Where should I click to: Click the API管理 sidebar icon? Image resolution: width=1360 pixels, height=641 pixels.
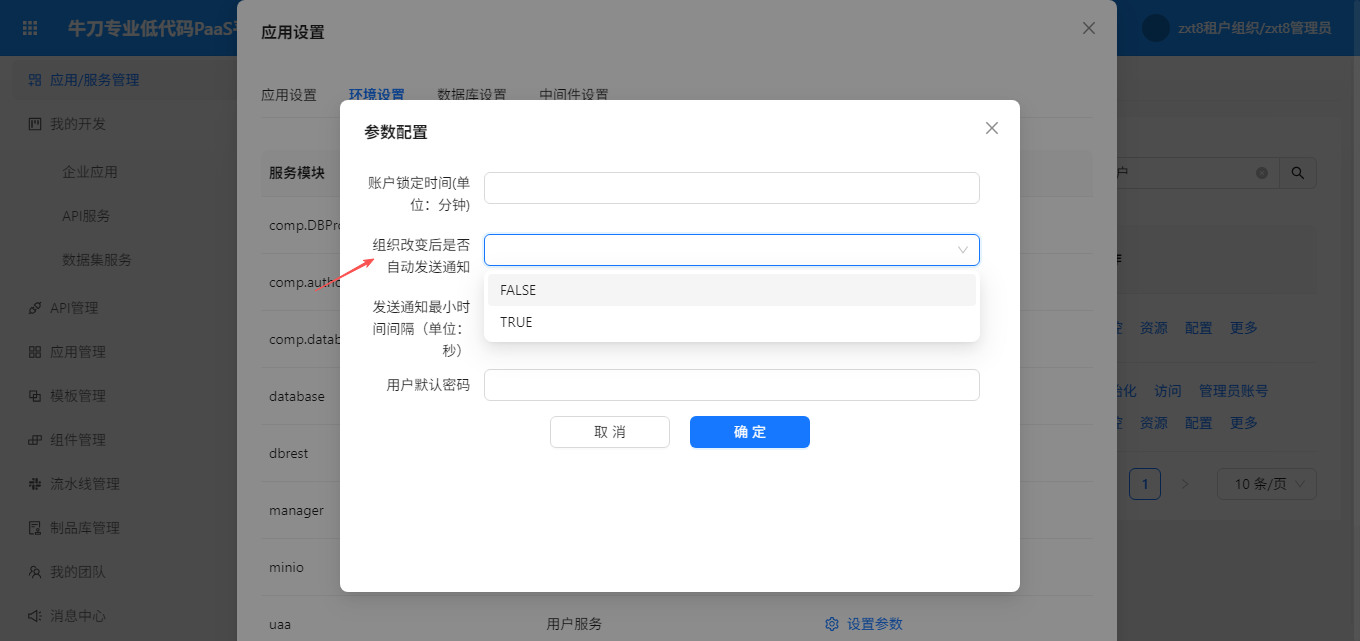tap(35, 308)
